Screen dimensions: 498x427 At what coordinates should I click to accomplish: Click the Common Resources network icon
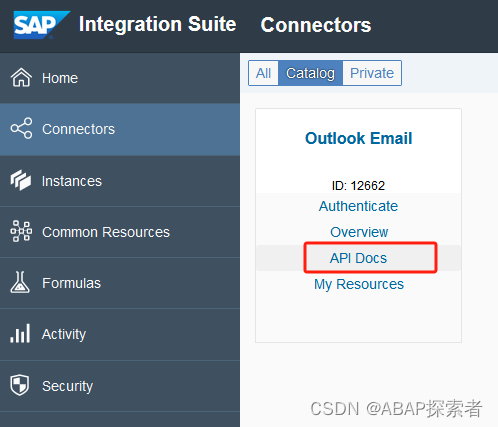[x=21, y=231]
